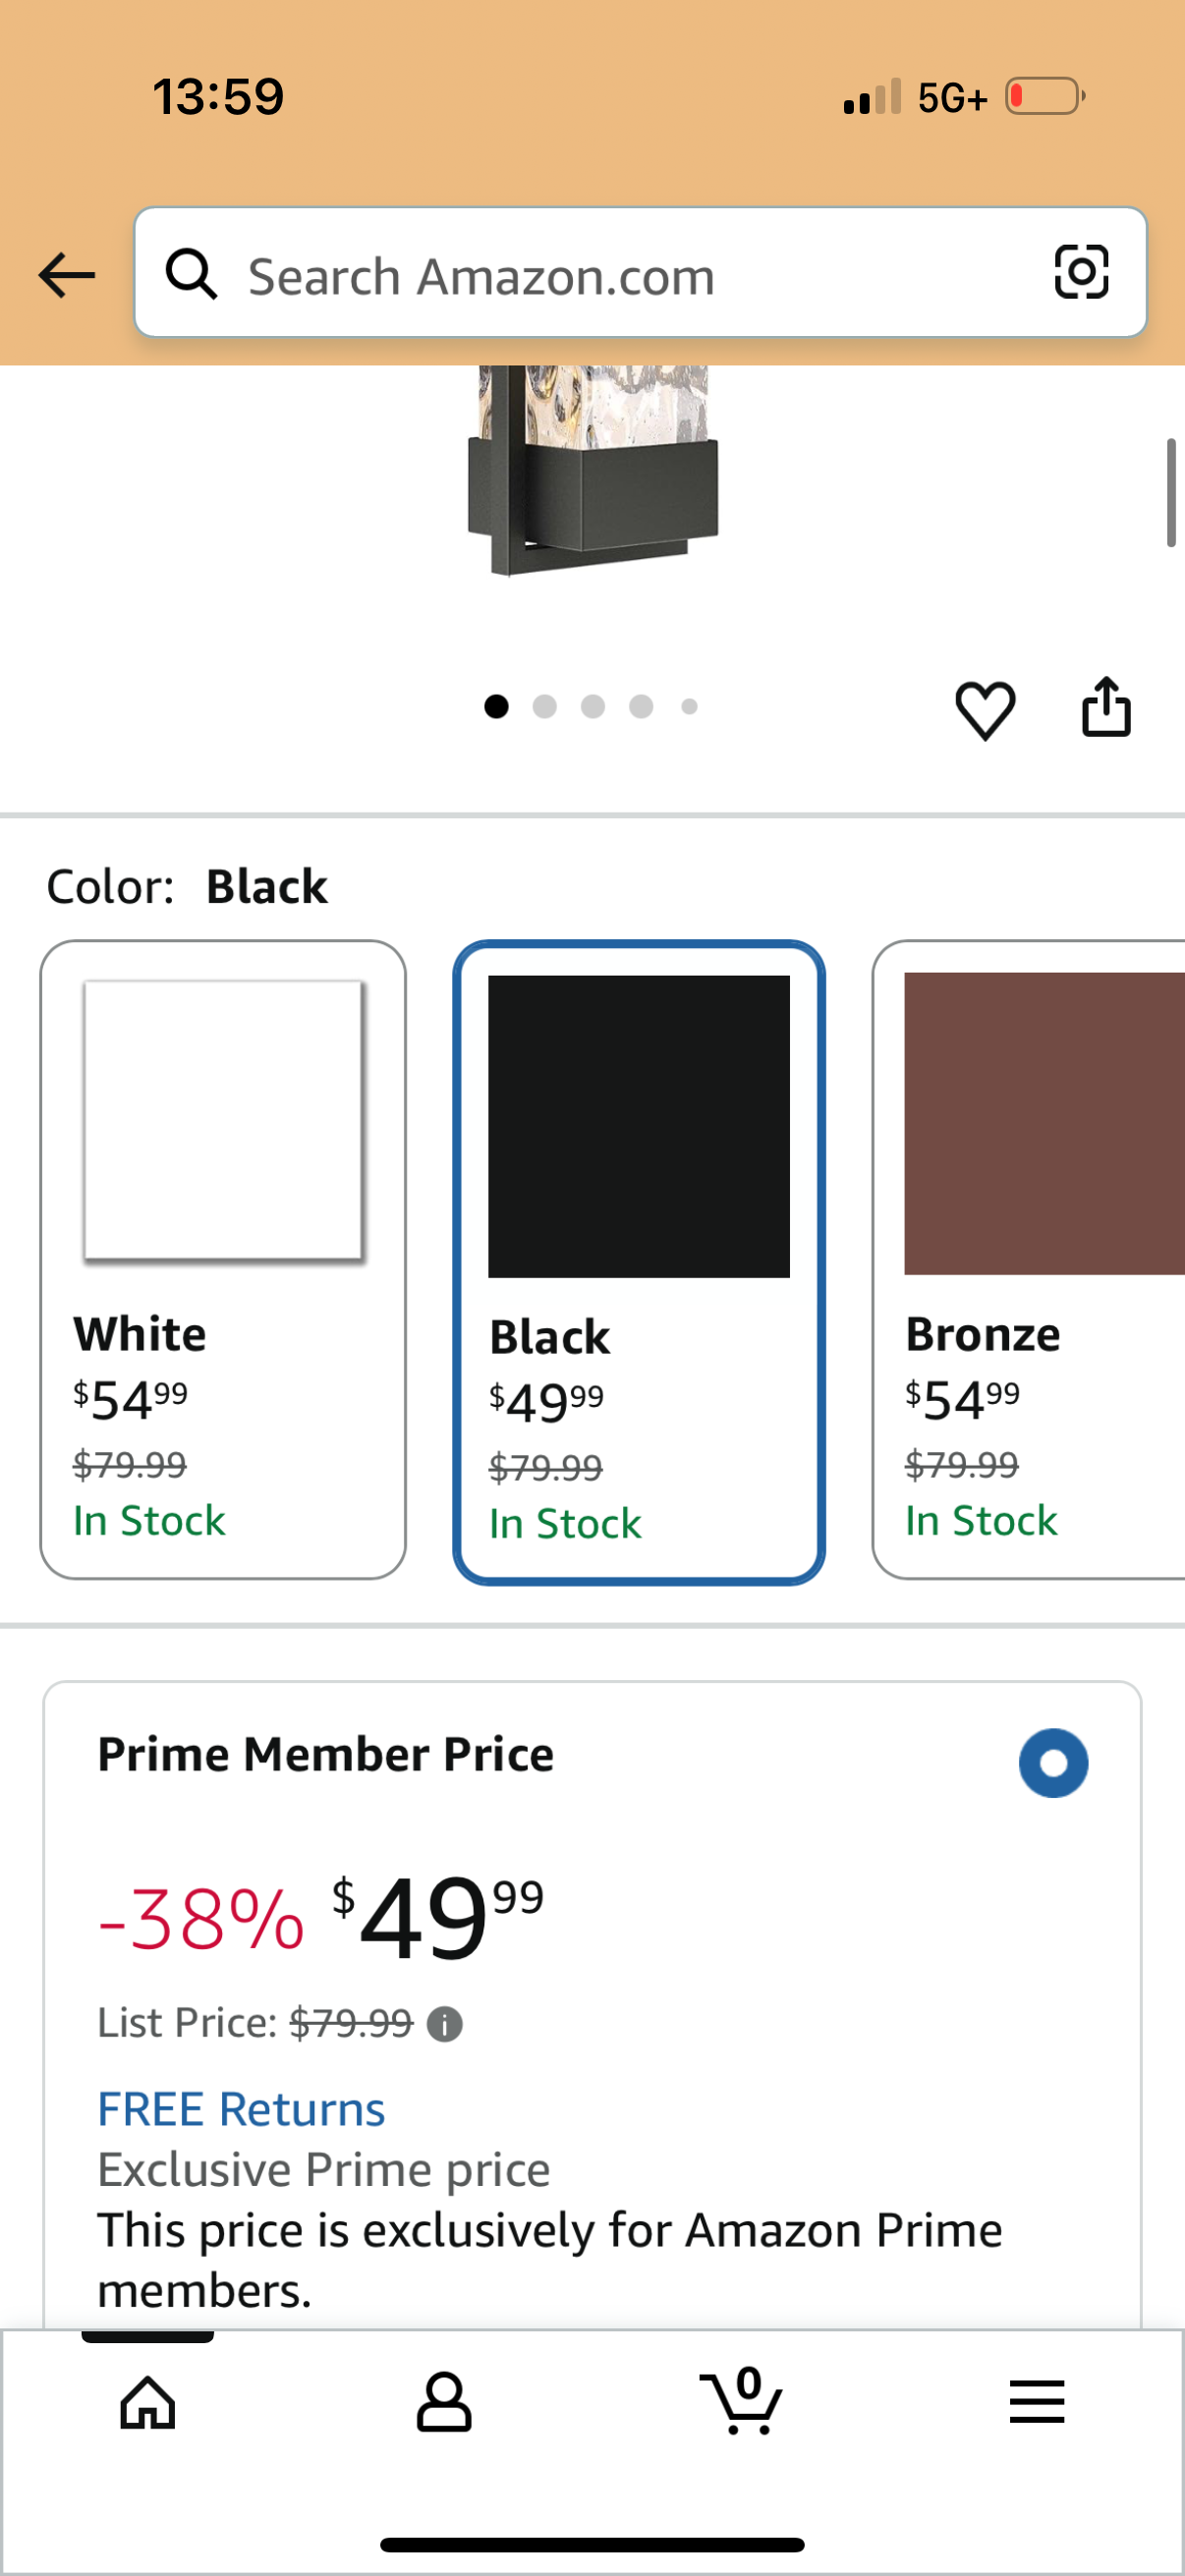Tap the product image of the lamp
Viewport: 1185px width, 2576px height.
coord(593,472)
